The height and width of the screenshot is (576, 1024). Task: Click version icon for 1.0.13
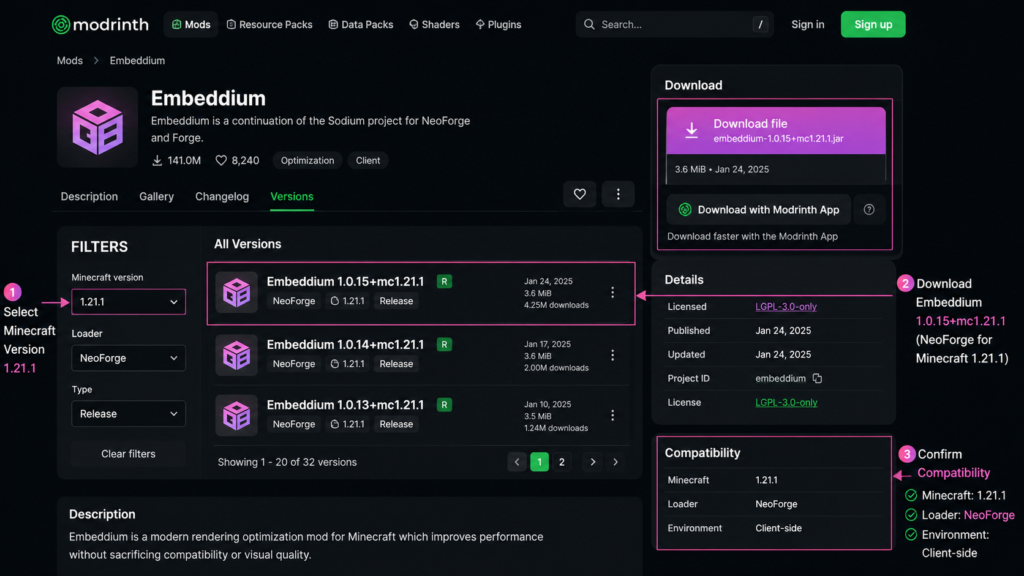click(236, 415)
